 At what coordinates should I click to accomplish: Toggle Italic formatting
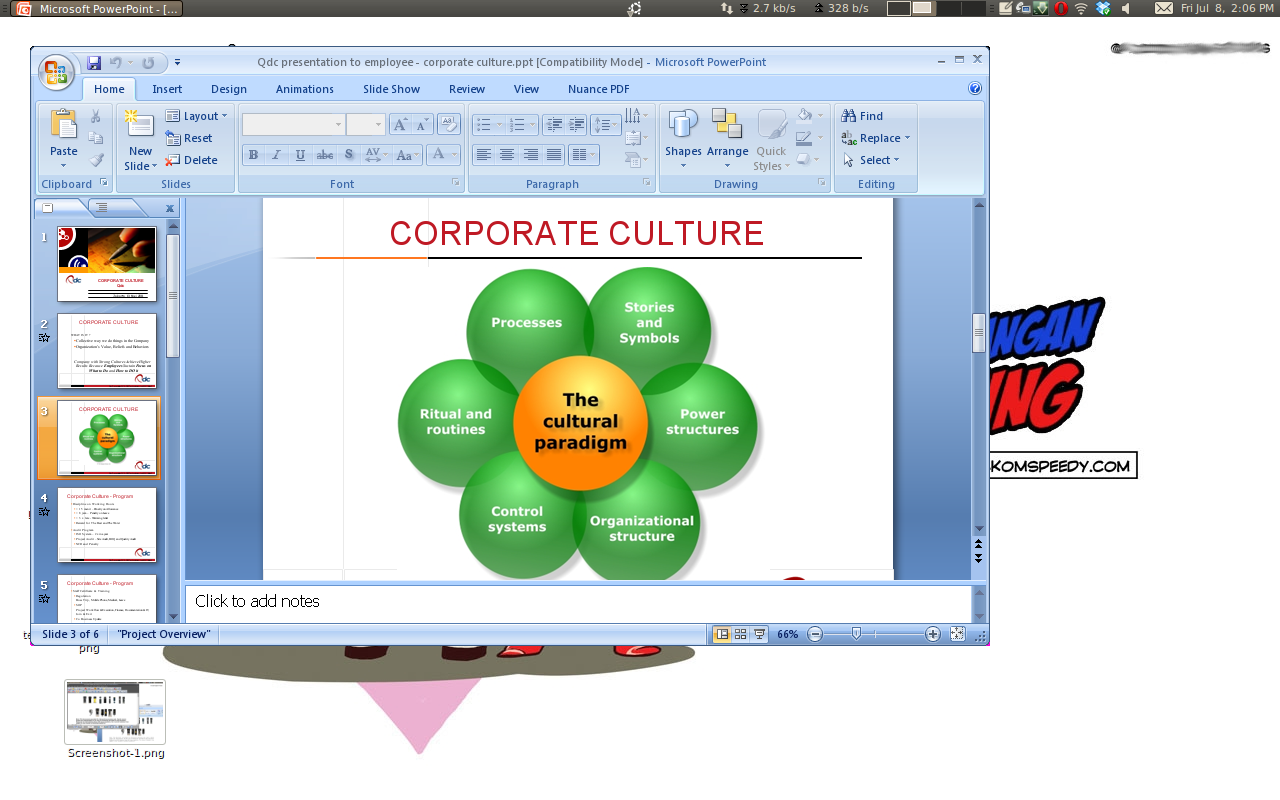[276, 155]
